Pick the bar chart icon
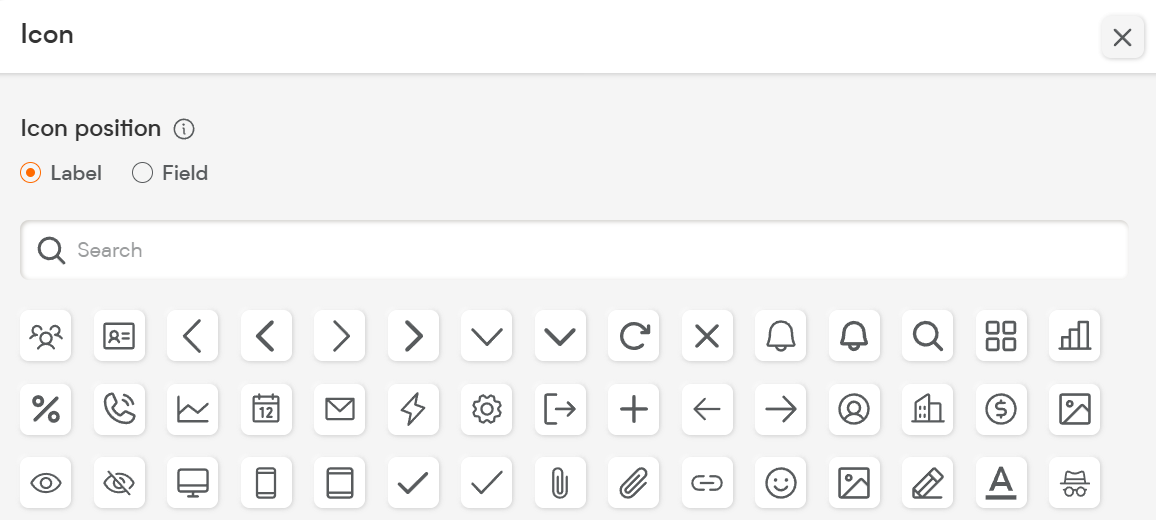 (x=1074, y=336)
